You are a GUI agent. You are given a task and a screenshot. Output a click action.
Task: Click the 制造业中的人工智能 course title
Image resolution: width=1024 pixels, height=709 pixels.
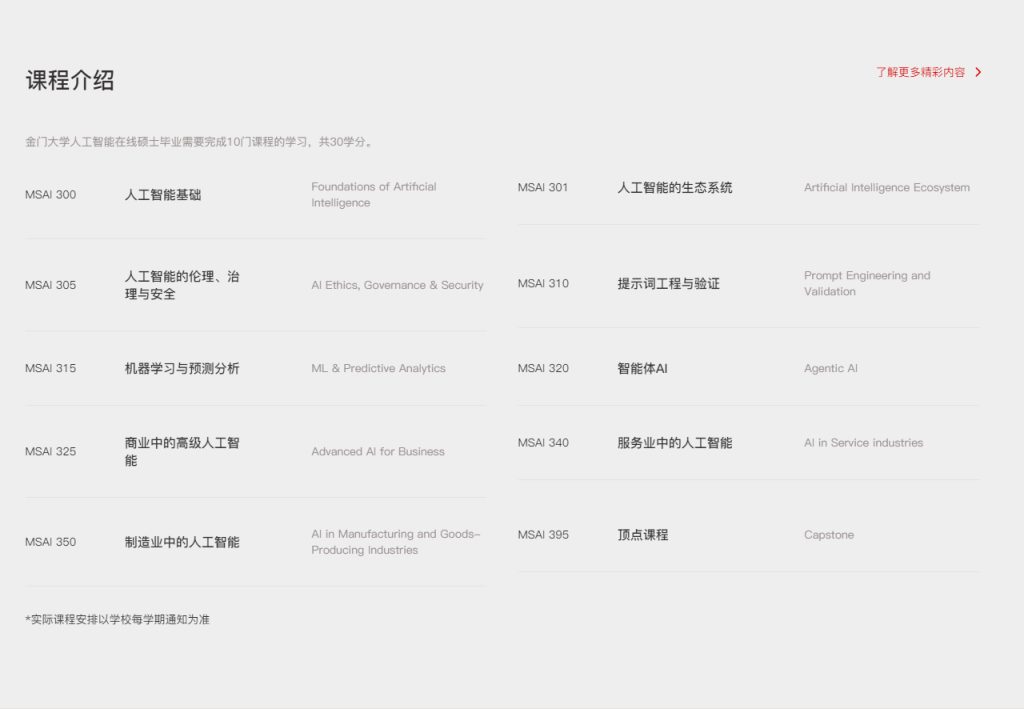coord(182,542)
